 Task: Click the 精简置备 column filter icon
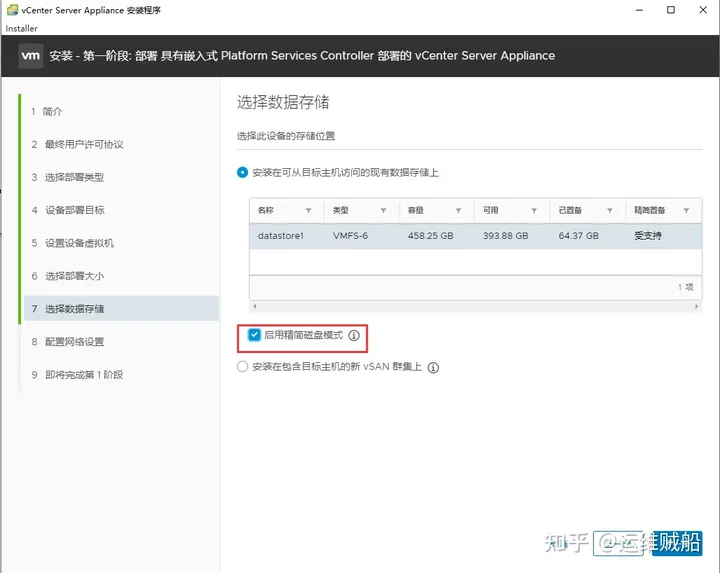tap(686, 211)
